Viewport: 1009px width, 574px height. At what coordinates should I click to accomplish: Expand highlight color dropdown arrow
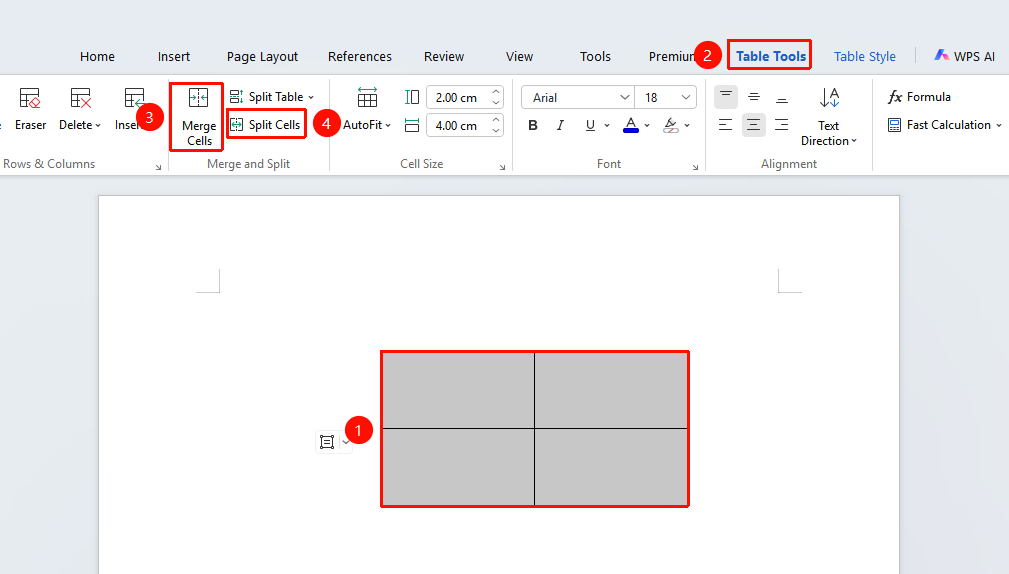(687, 125)
